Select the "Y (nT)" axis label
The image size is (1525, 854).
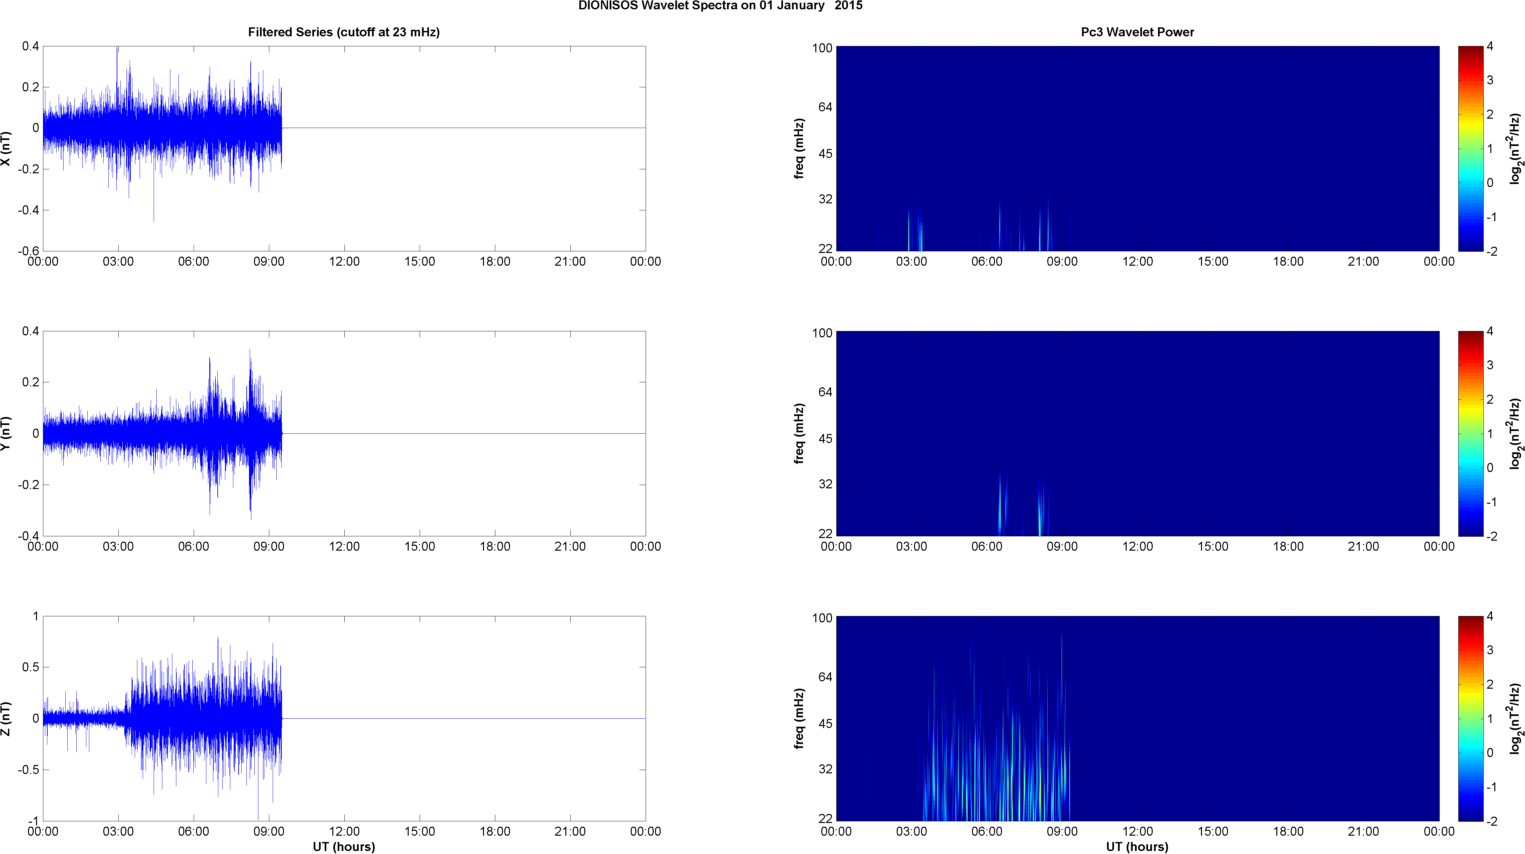point(7,434)
